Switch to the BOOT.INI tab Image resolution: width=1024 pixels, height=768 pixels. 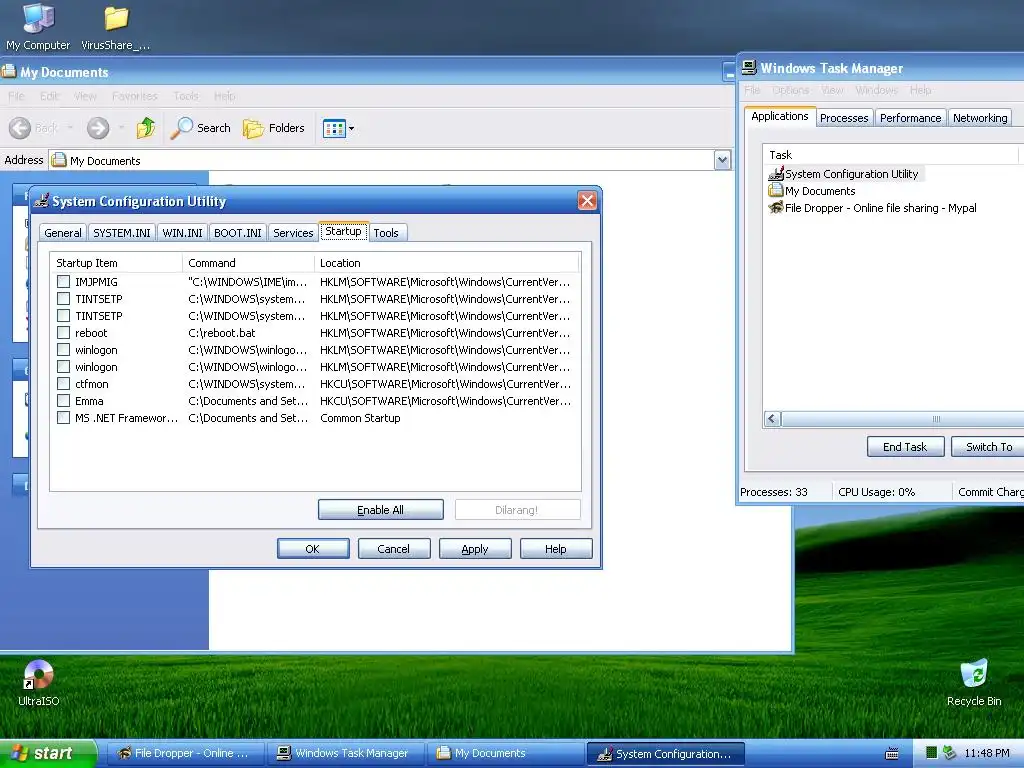(238, 232)
